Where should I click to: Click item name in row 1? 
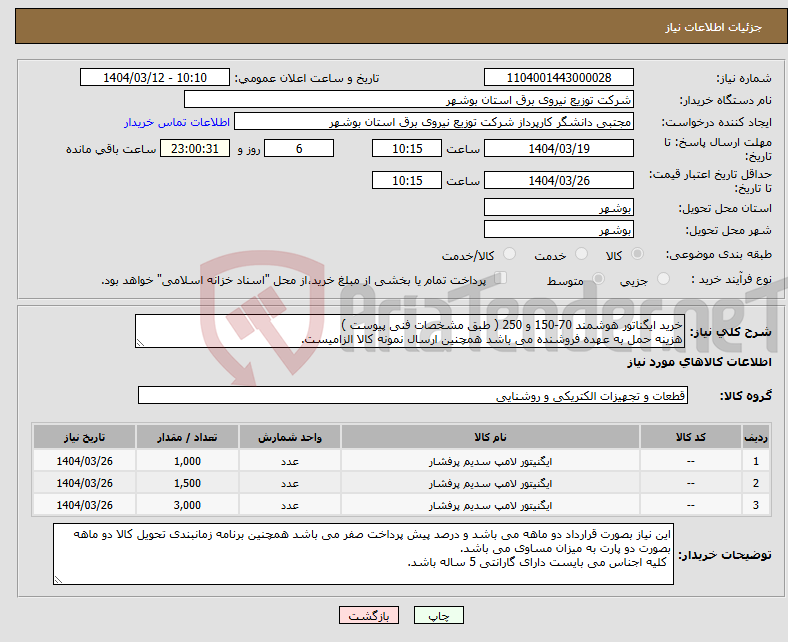[x=490, y=461]
